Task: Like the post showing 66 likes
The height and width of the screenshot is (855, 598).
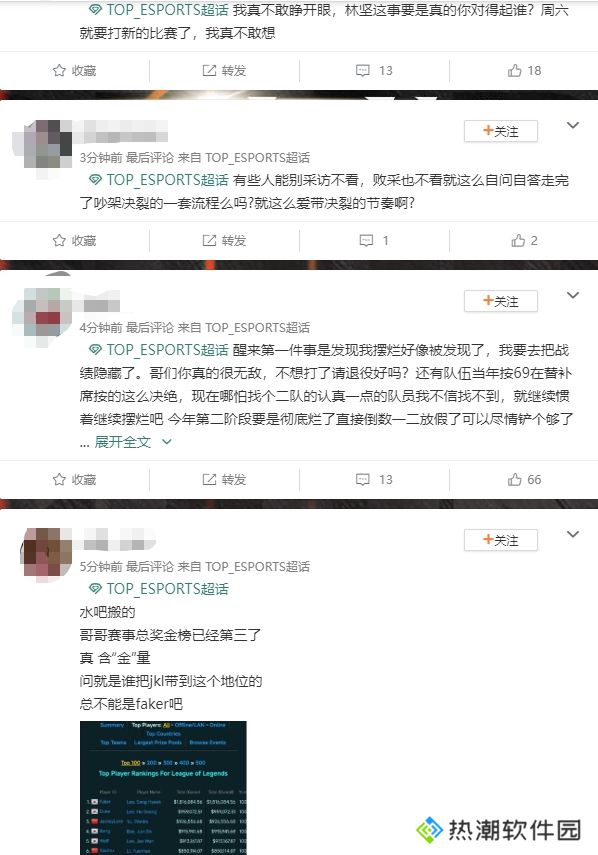Action: coord(524,480)
